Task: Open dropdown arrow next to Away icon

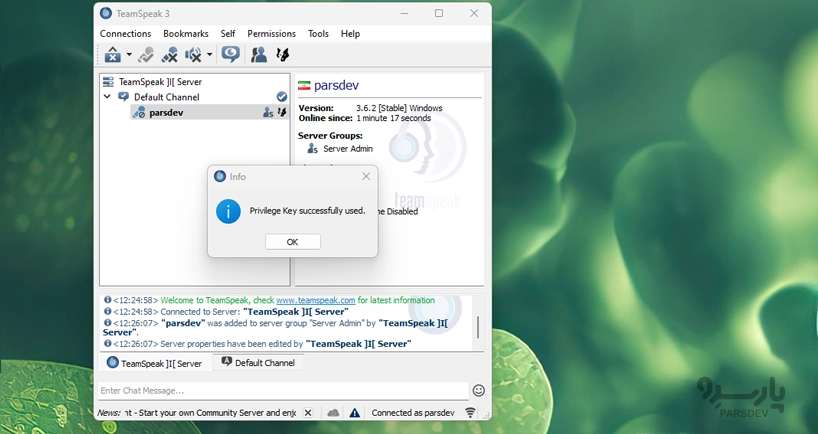Action: click(127, 55)
